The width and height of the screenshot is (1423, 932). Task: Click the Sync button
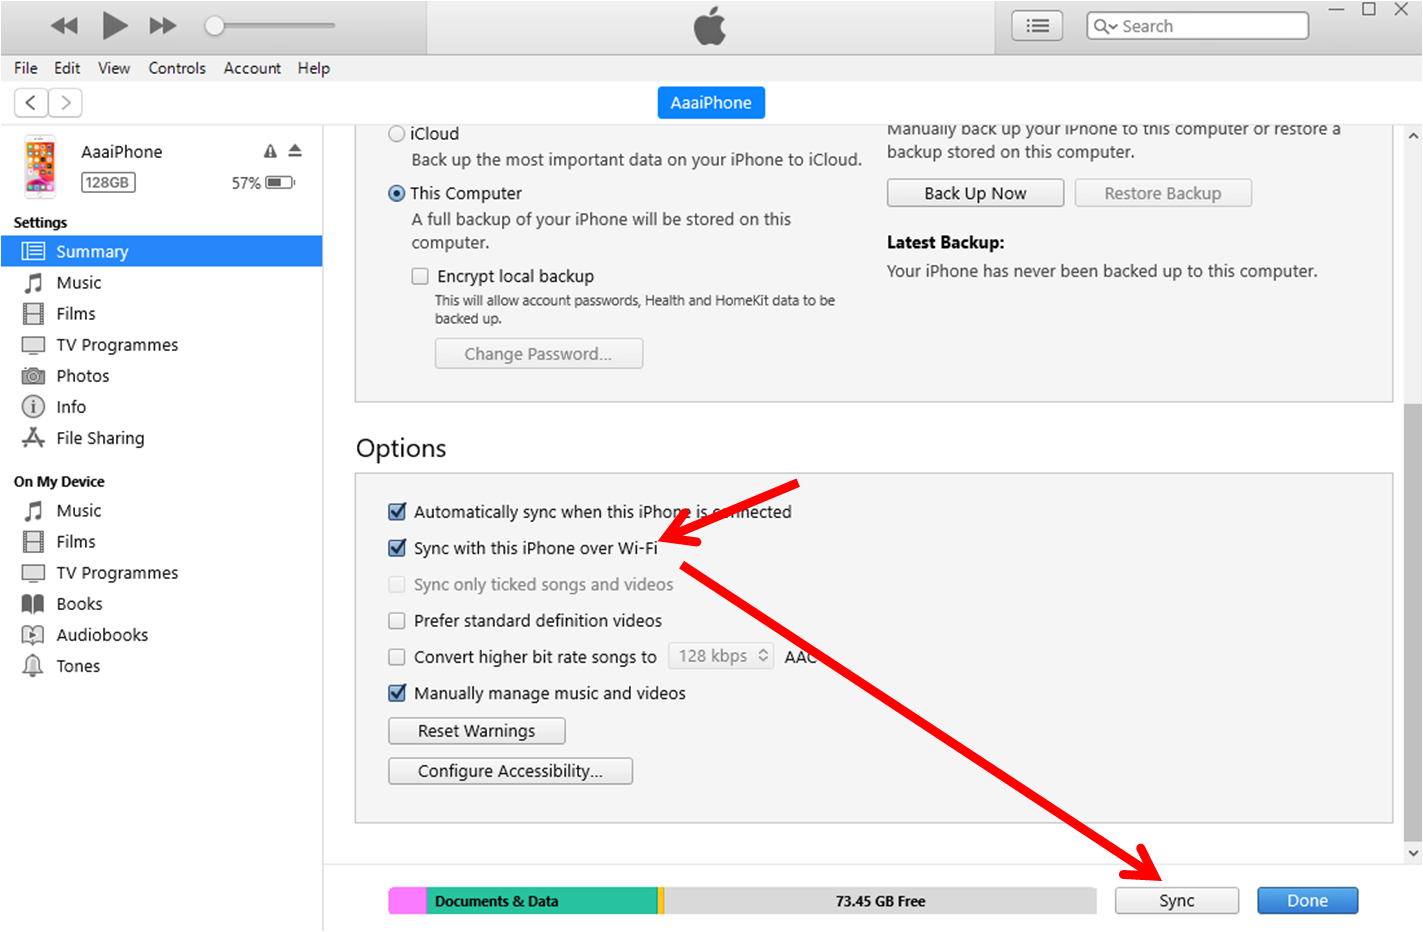[x=1177, y=901]
